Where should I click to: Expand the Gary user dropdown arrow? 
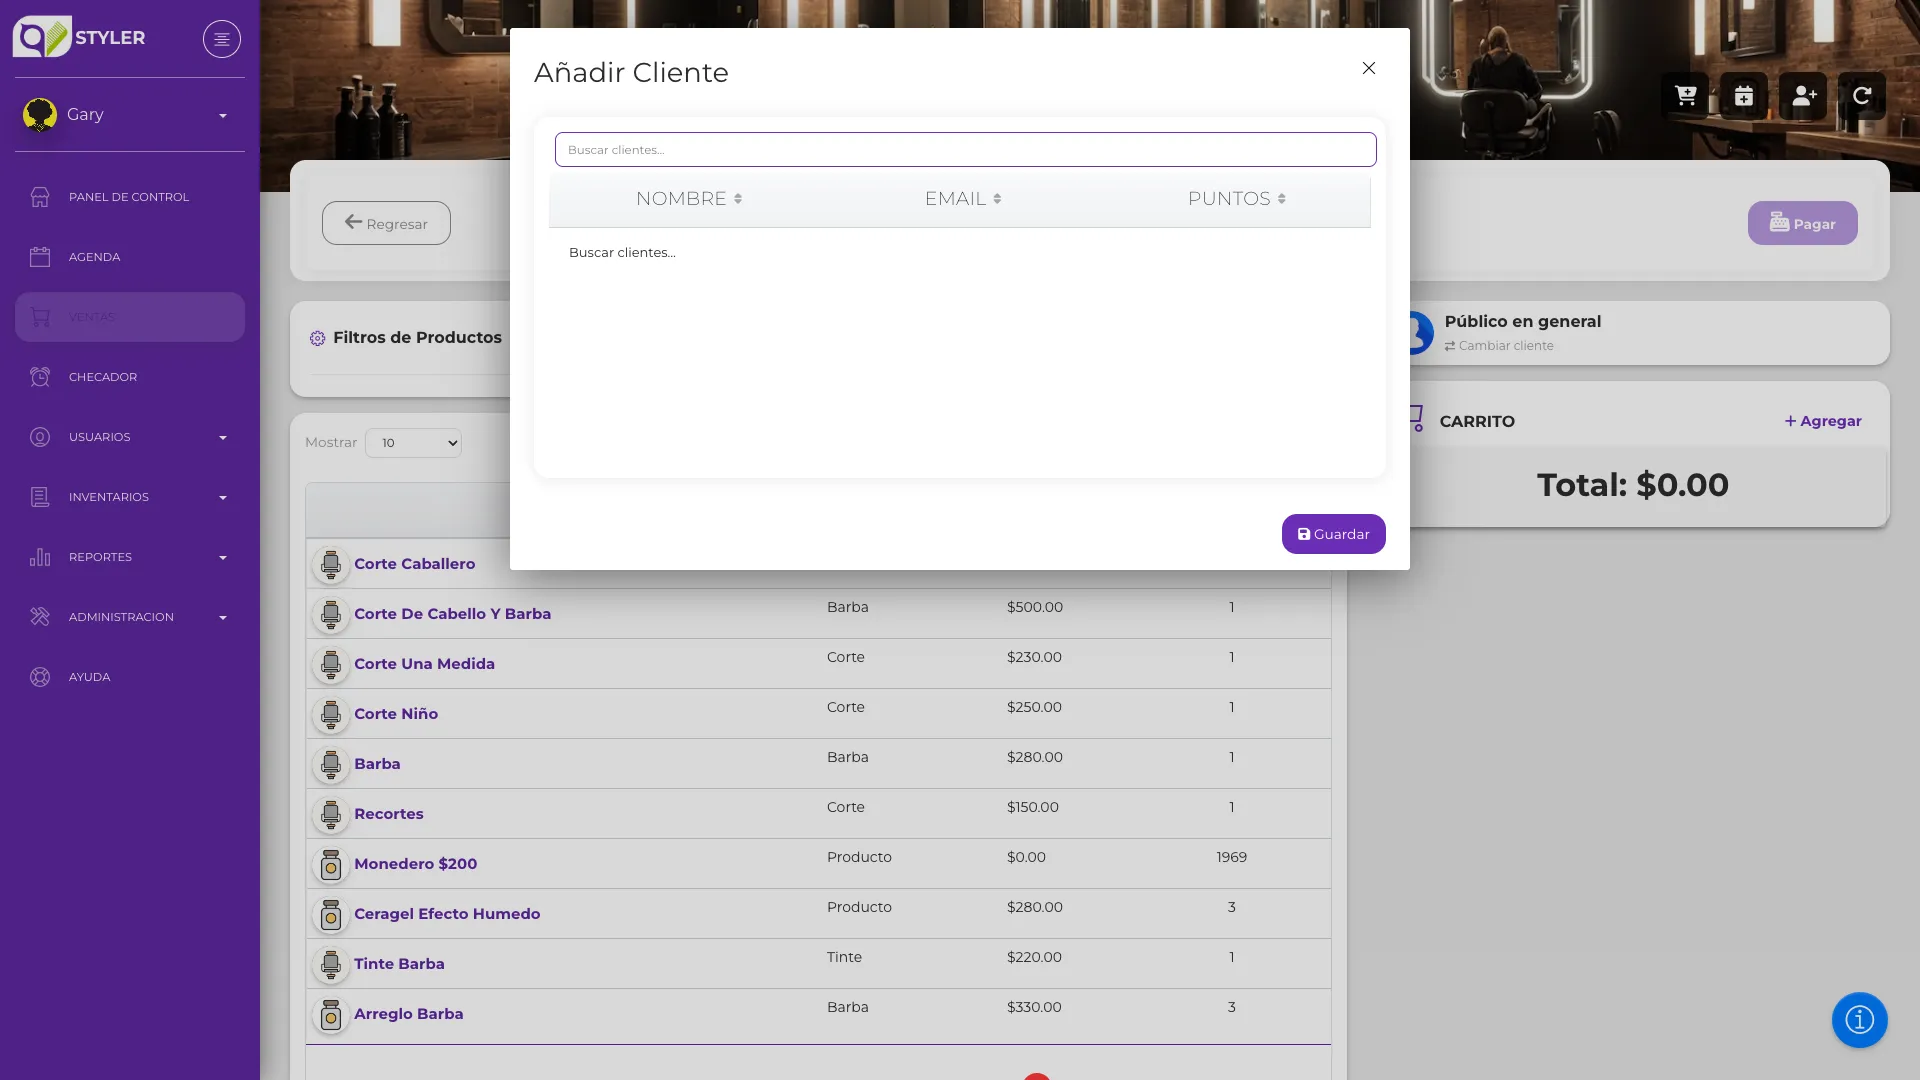223,116
